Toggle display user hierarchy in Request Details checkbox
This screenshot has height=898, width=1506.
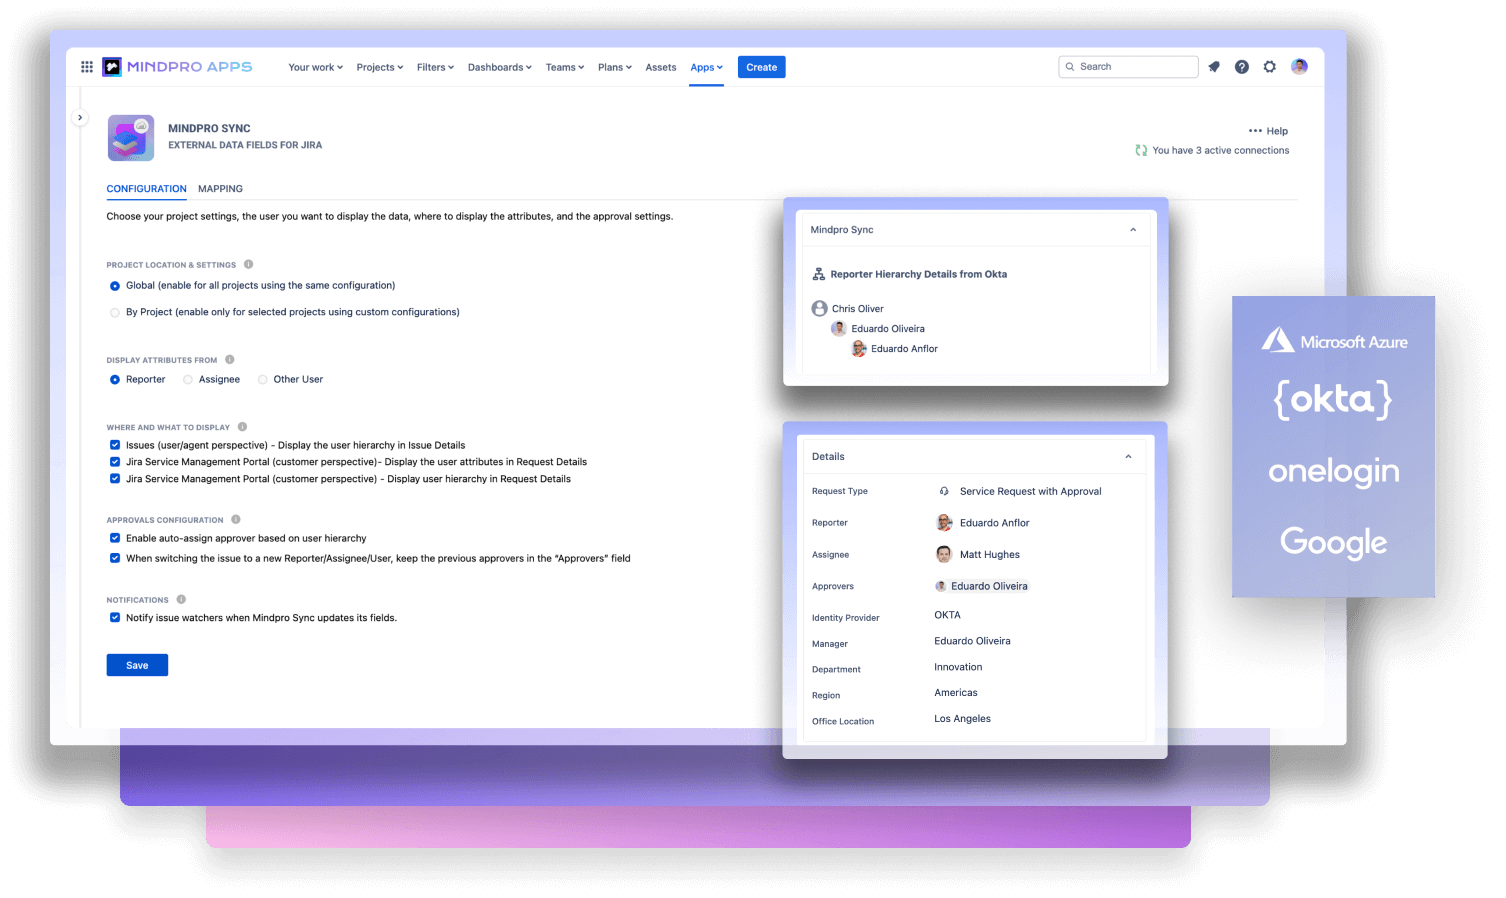pos(115,479)
